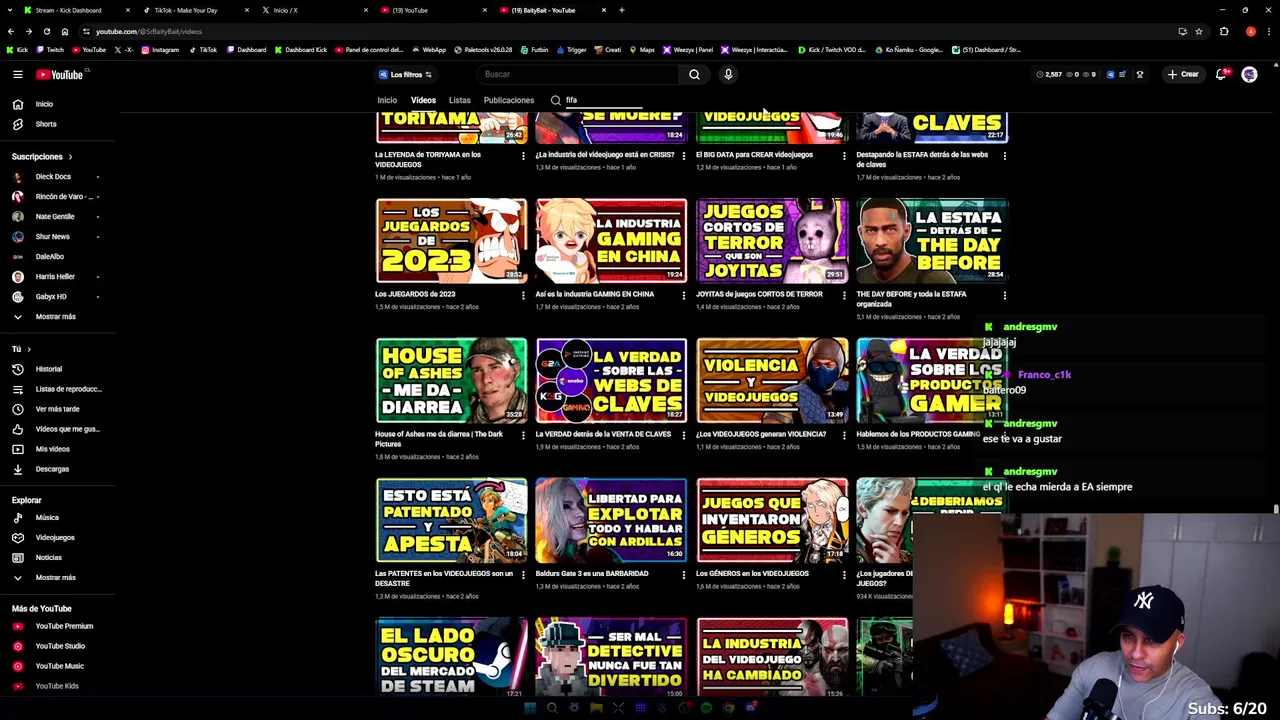1280x720 pixels.
Task: Open Dieck Docs subscription
Action: click(54, 177)
